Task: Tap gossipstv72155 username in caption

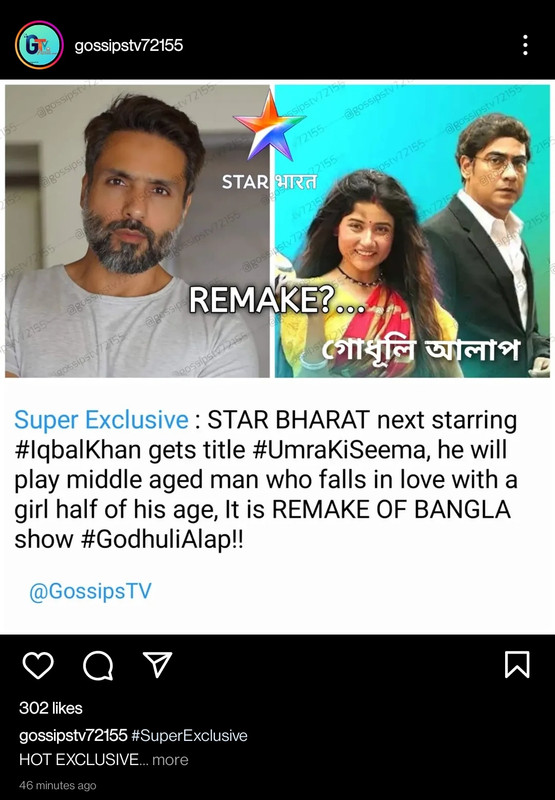Action: coord(73,736)
